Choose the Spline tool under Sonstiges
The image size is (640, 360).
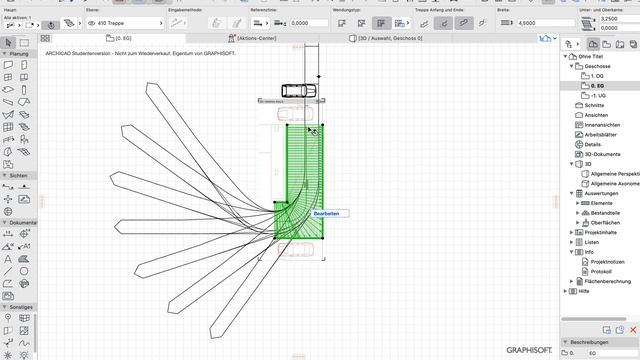click(x=24, y=343)
